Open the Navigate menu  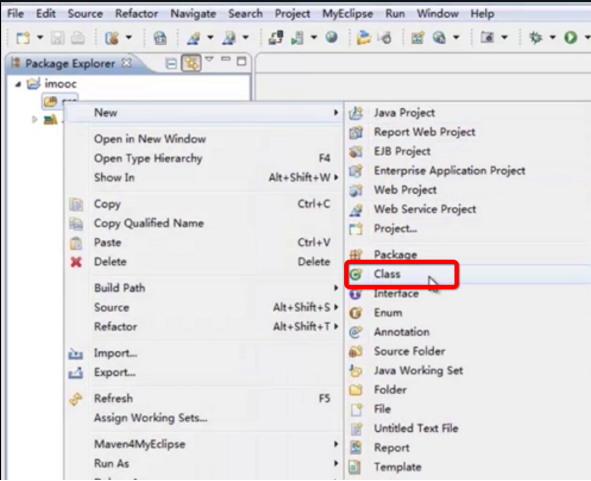[193, 14]
